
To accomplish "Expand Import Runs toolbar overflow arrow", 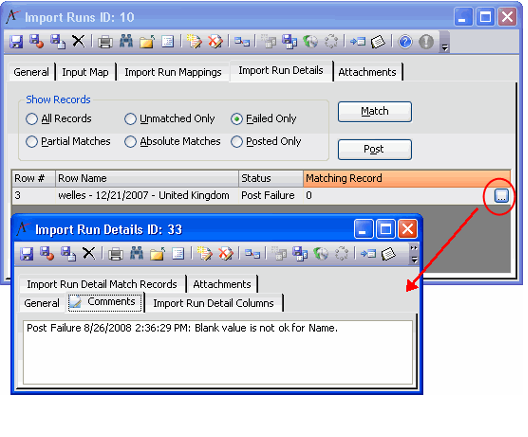I will (x=444, y=48).
